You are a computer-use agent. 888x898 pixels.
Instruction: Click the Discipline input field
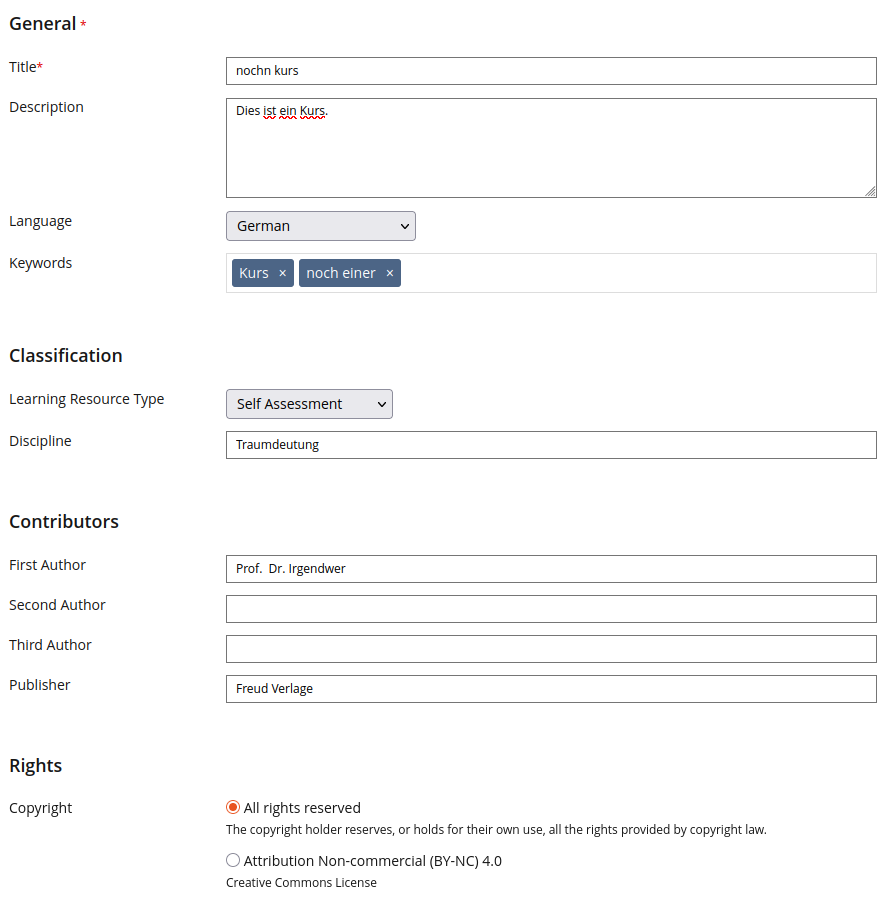(x=551, y=445)
